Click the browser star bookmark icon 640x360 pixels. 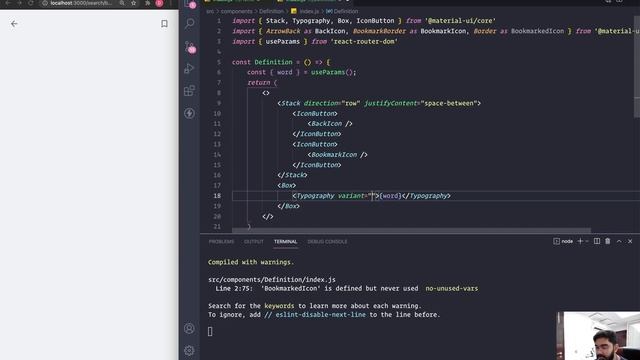coord(133,3)
